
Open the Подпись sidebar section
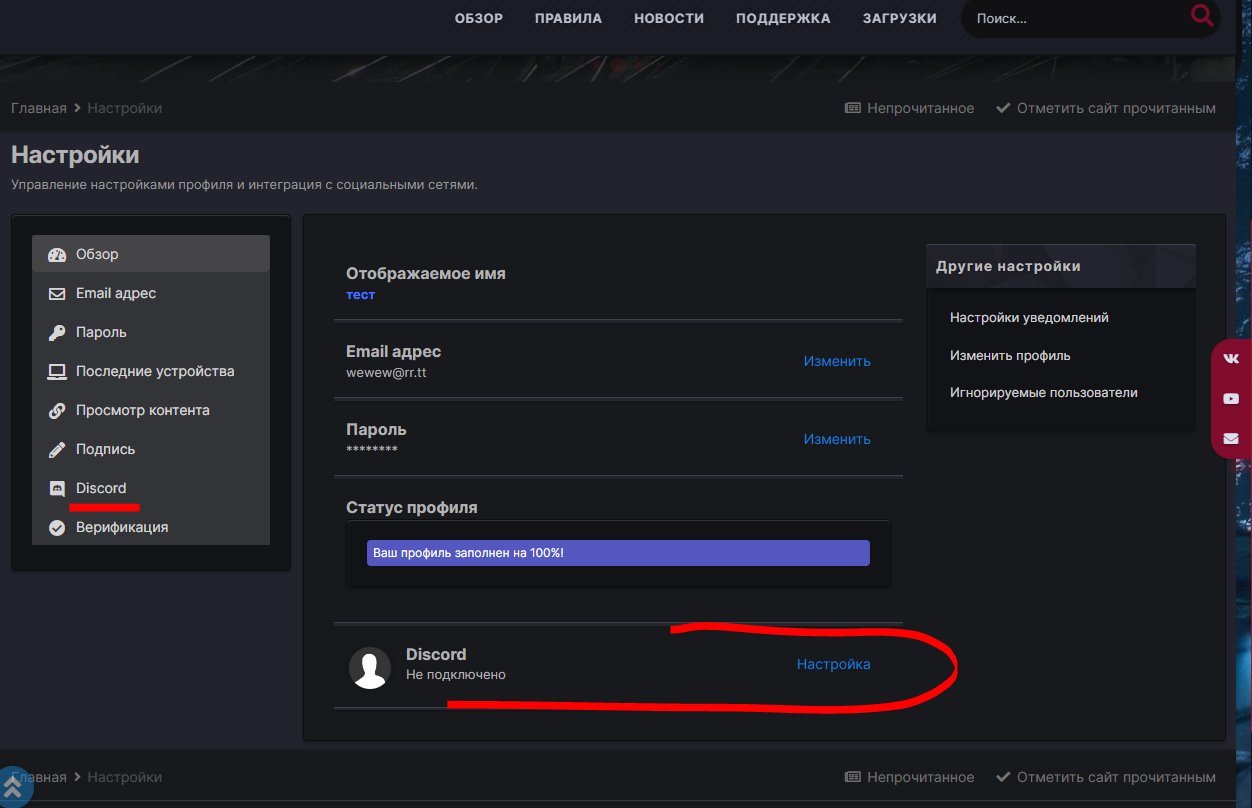pyautogui.click(x=105, y=449)
